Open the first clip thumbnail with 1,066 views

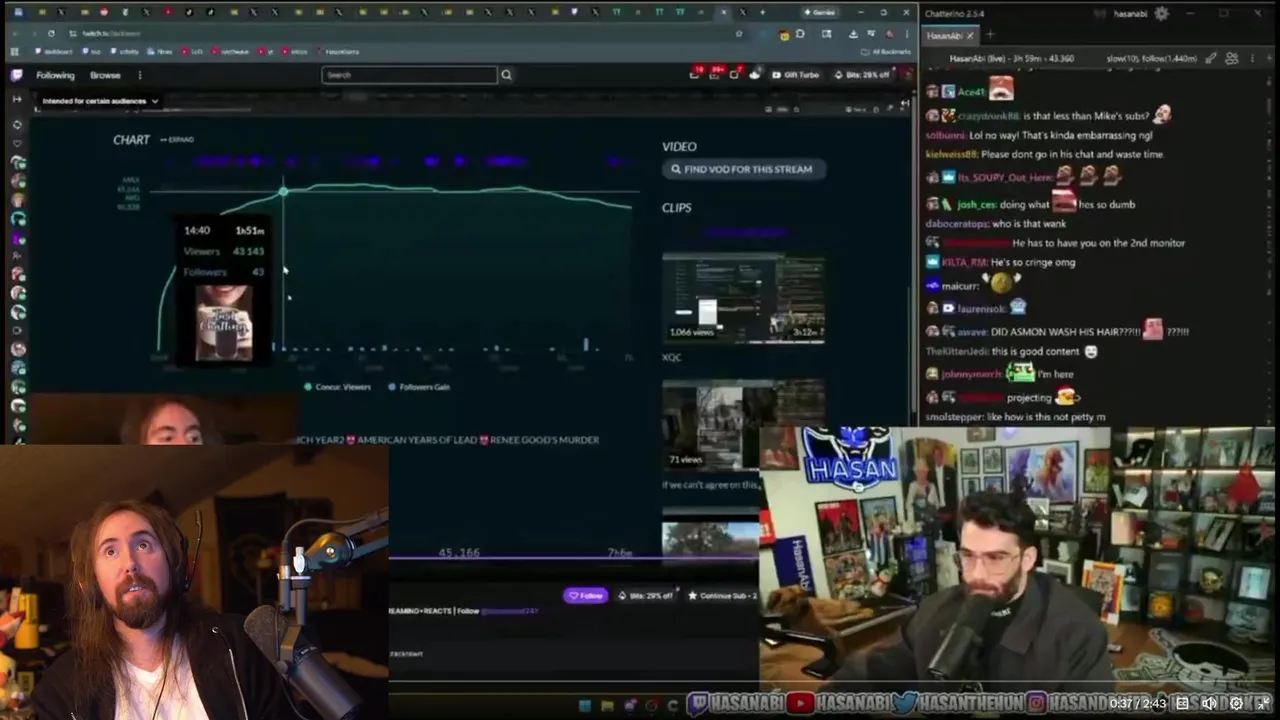[x=743, y=297]
